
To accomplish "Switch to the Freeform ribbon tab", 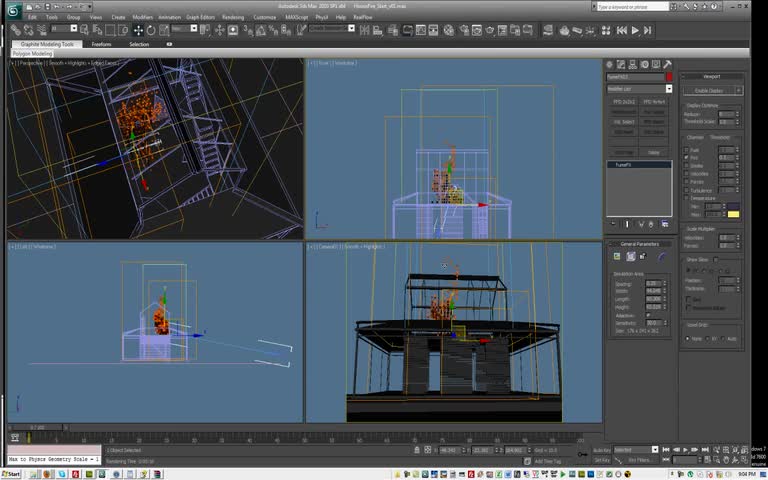I will 101,44.
